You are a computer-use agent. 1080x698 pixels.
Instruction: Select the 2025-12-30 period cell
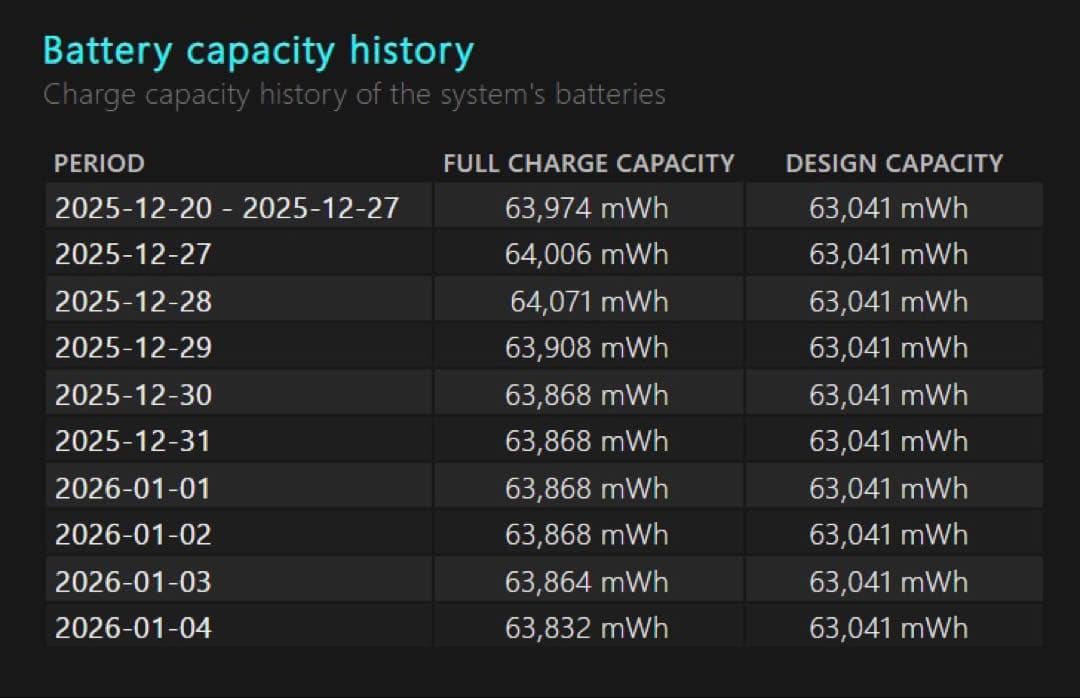pyautogui.click(x=133, y=395)
